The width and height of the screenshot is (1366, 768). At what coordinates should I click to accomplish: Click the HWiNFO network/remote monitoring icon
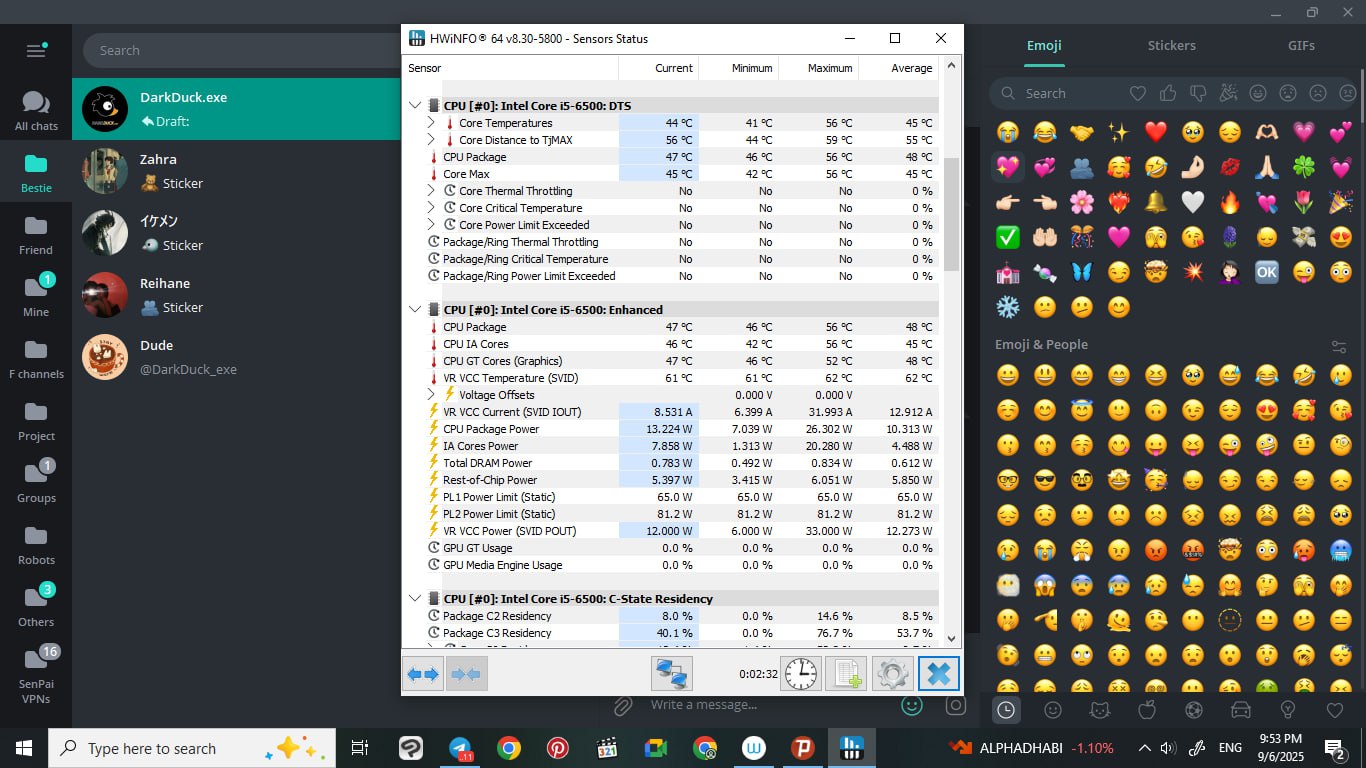tap(671, 674)
